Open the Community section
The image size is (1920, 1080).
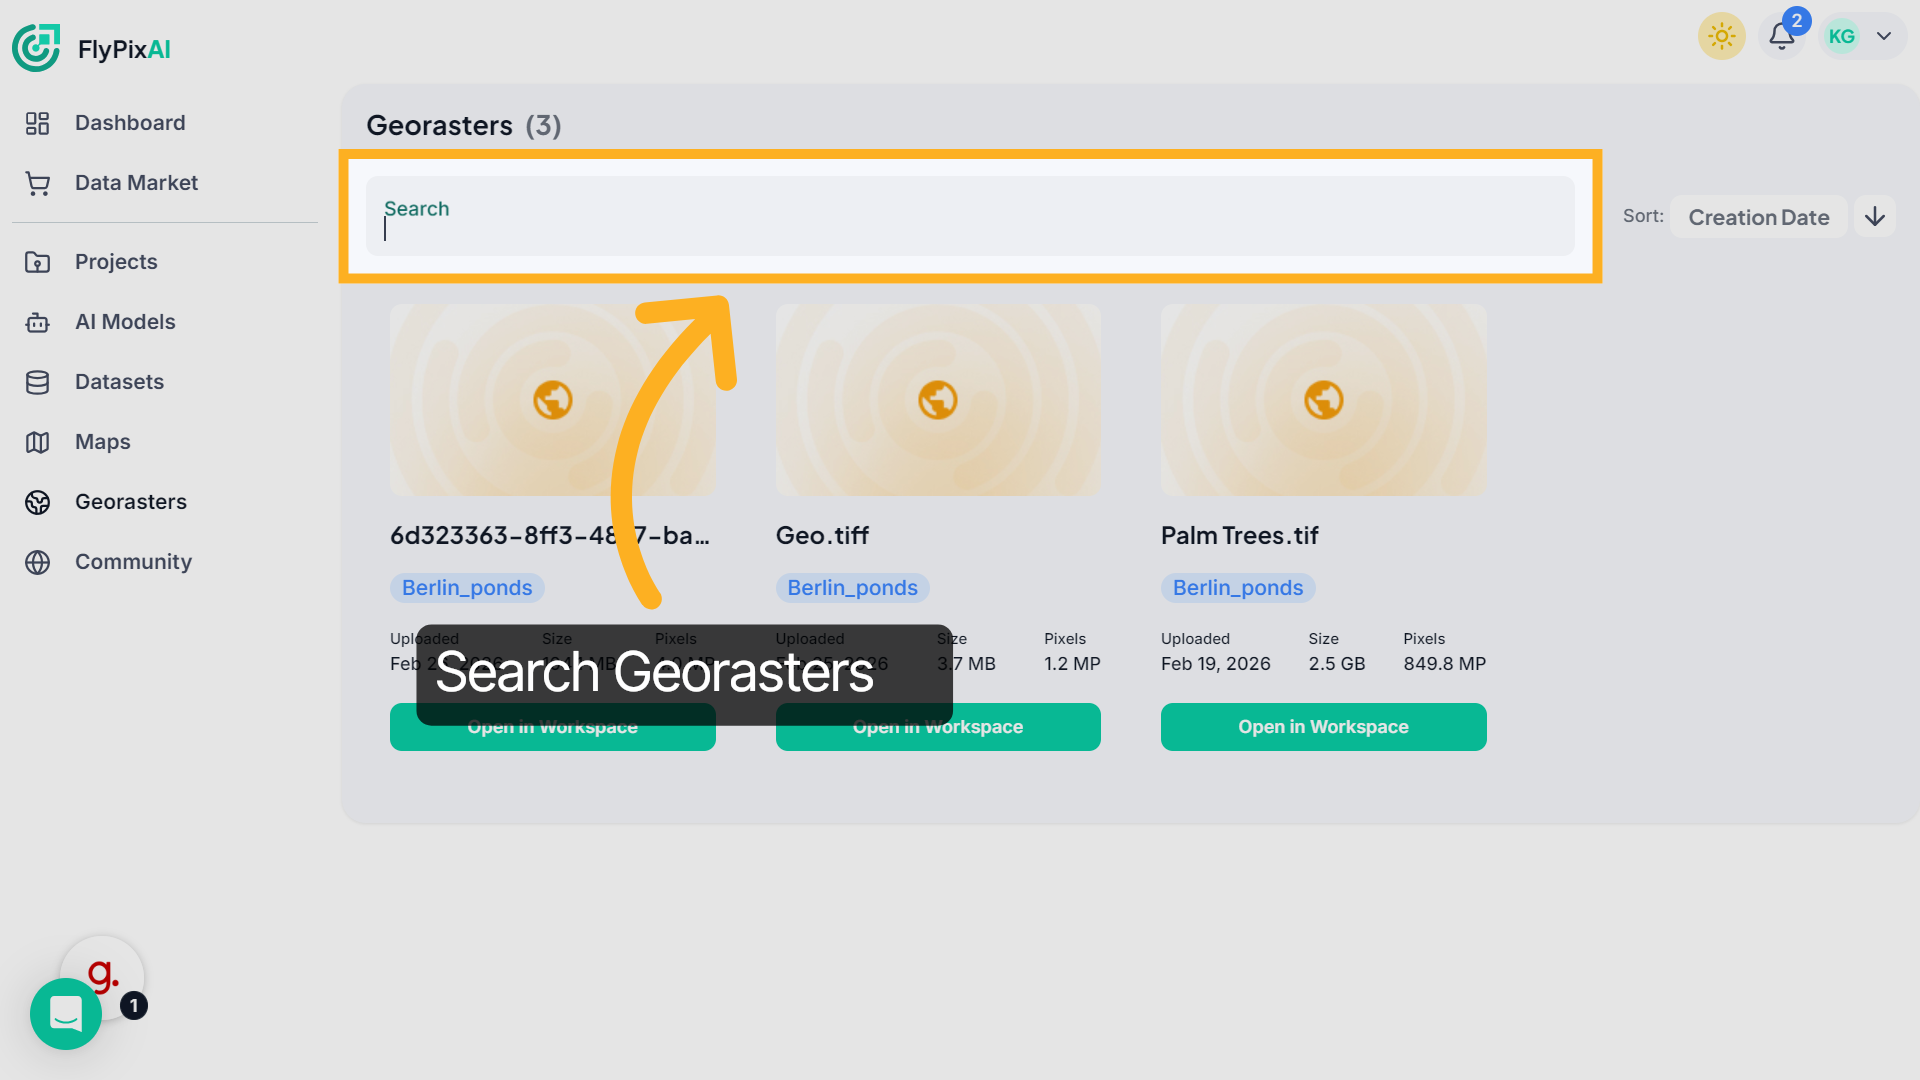pyautogui.click(x=133, y=562)
